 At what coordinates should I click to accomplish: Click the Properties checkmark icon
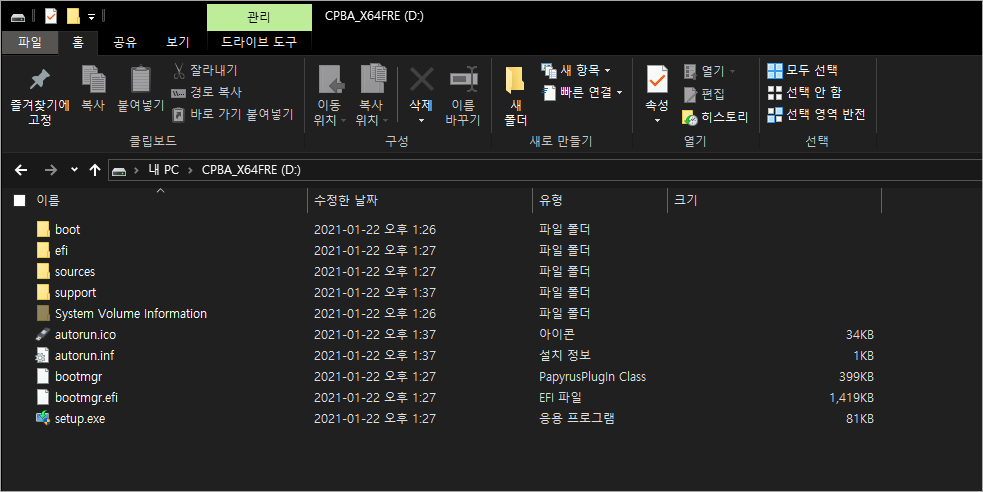[657, 80]
